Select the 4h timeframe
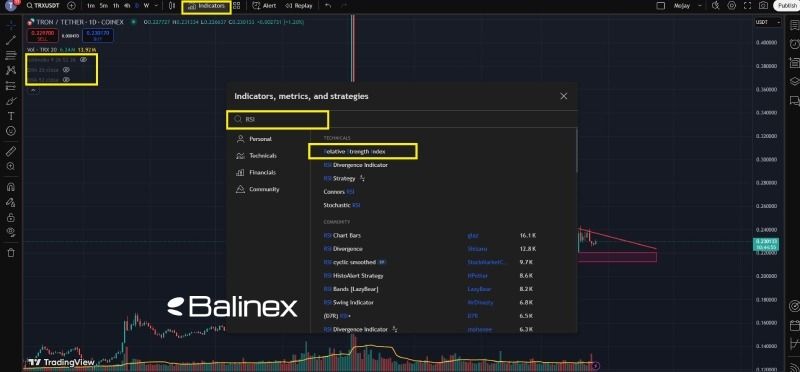The image size is (800, 372). [x=127, y=6]
